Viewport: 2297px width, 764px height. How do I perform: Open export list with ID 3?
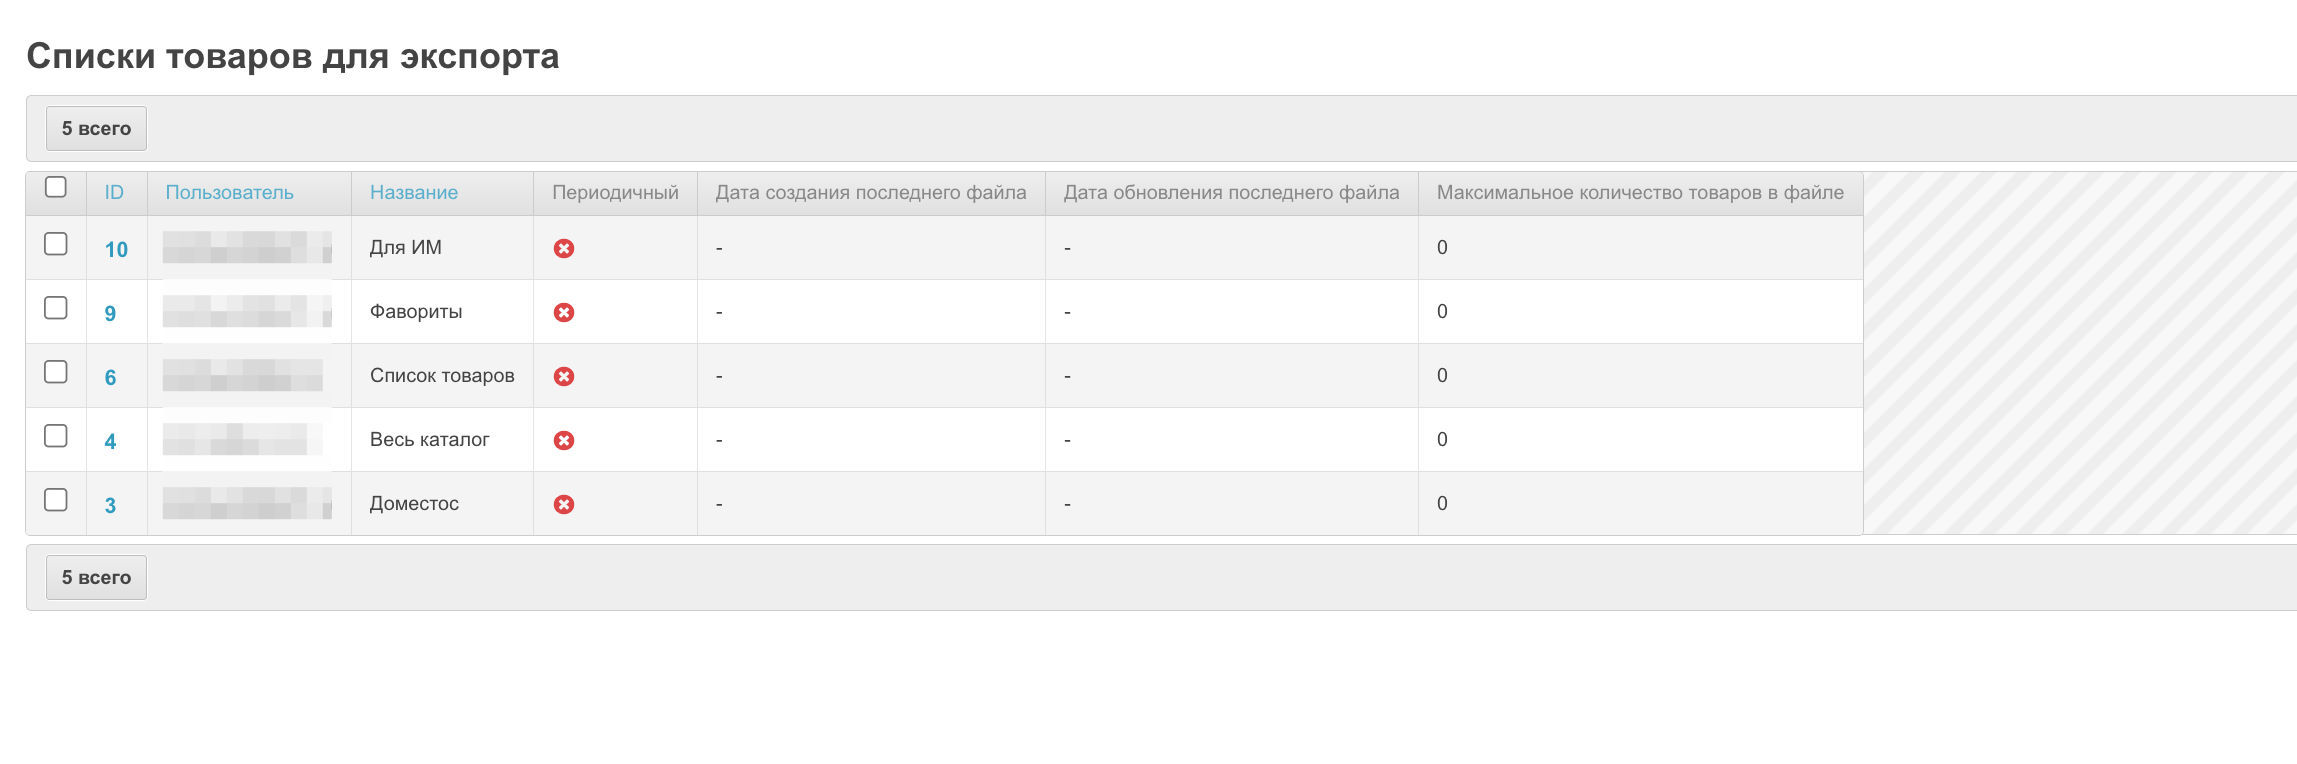(x=110, y=505)
